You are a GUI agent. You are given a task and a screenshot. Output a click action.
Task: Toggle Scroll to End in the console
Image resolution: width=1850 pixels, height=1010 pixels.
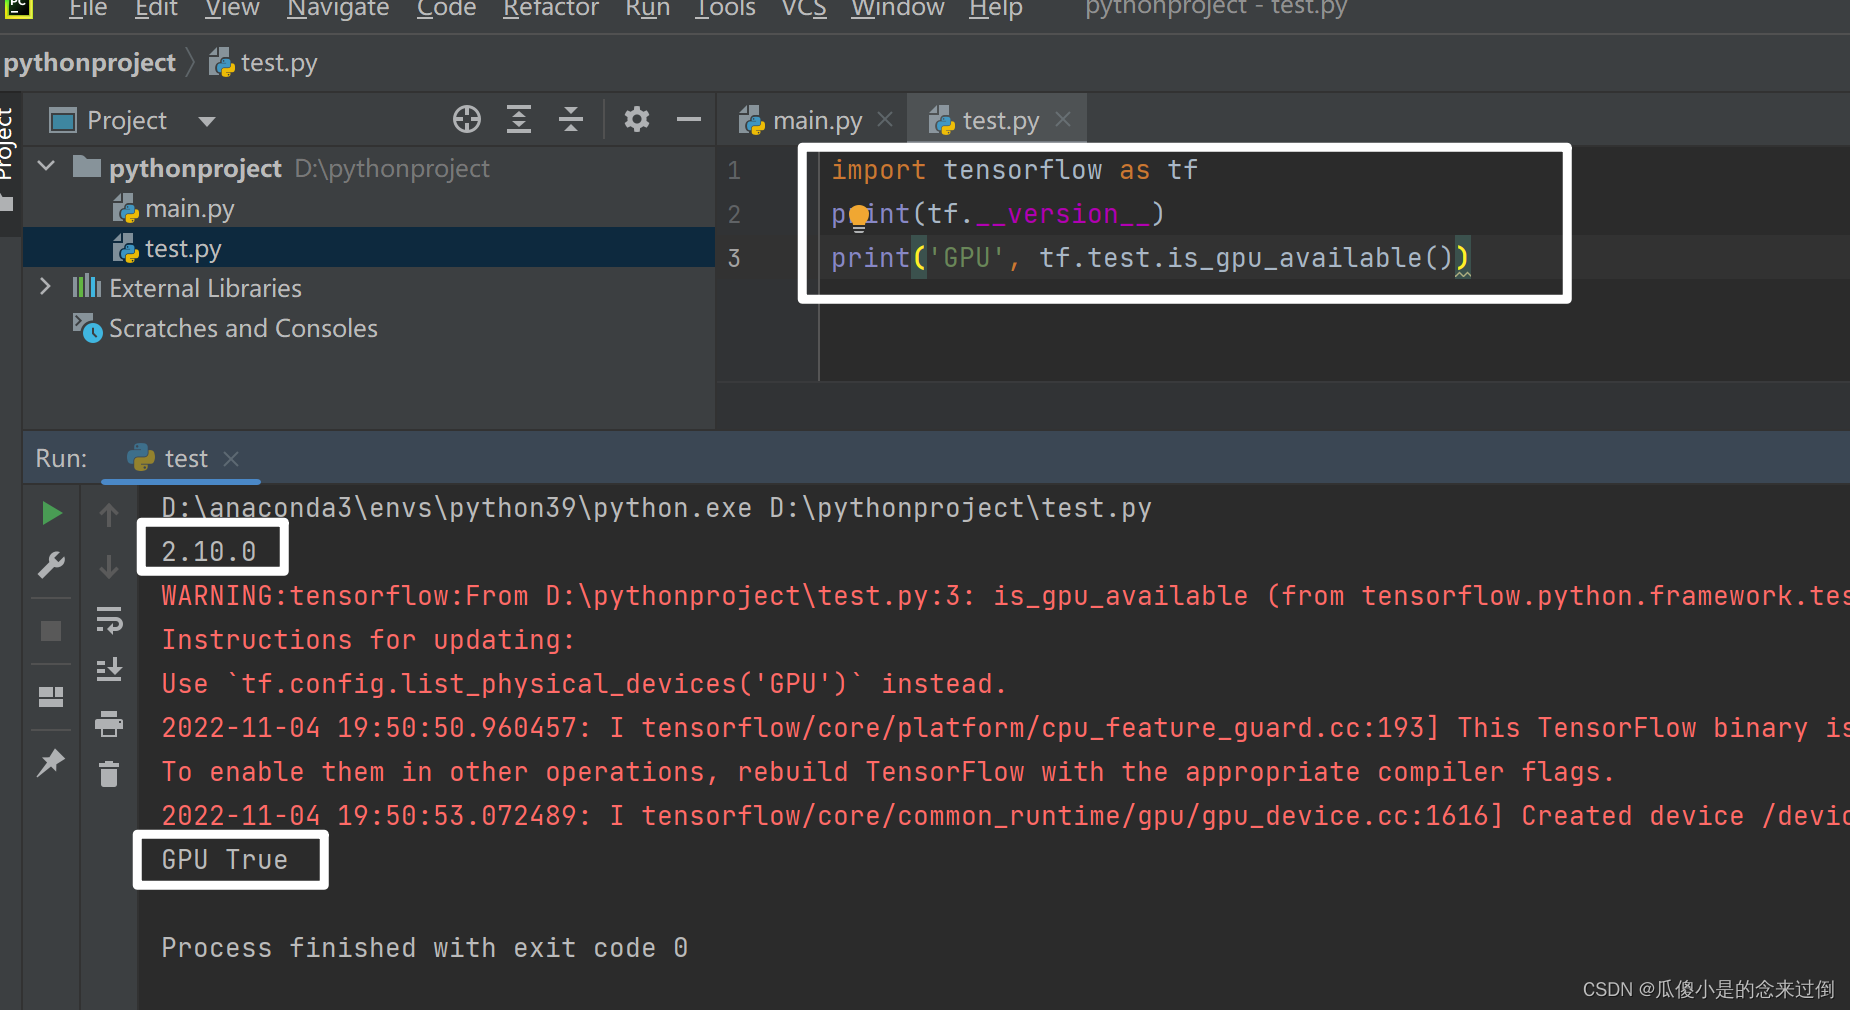pyautogui.click(x=109, y=669)
